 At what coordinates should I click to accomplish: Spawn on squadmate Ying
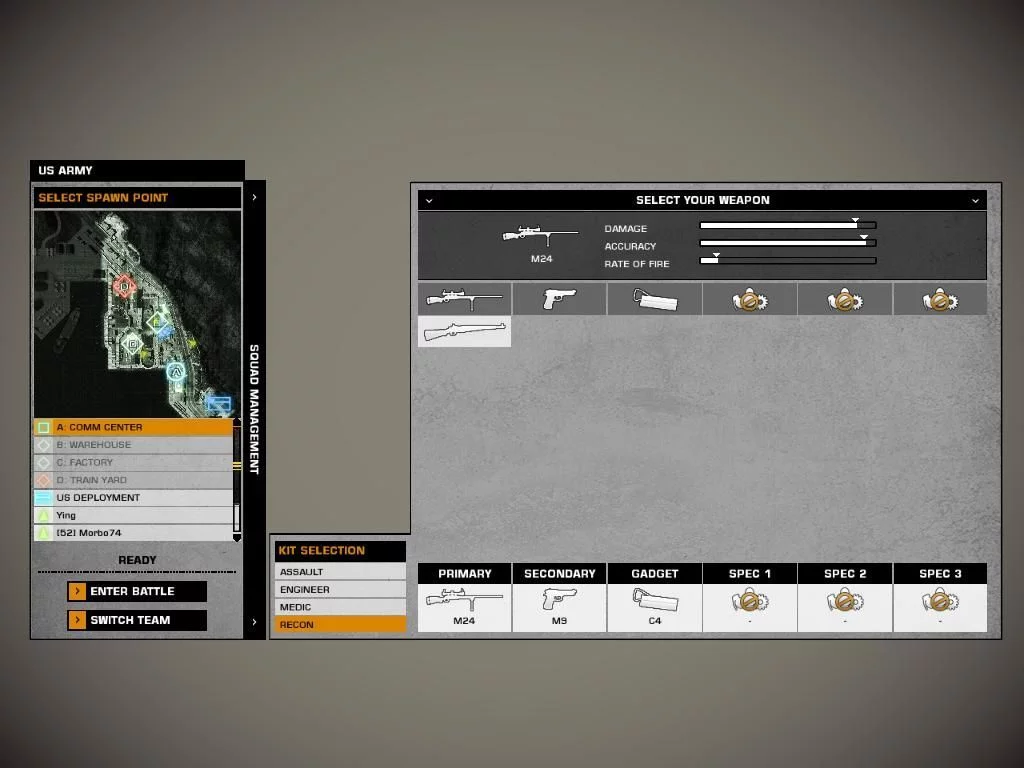click(x=133, y=515)
